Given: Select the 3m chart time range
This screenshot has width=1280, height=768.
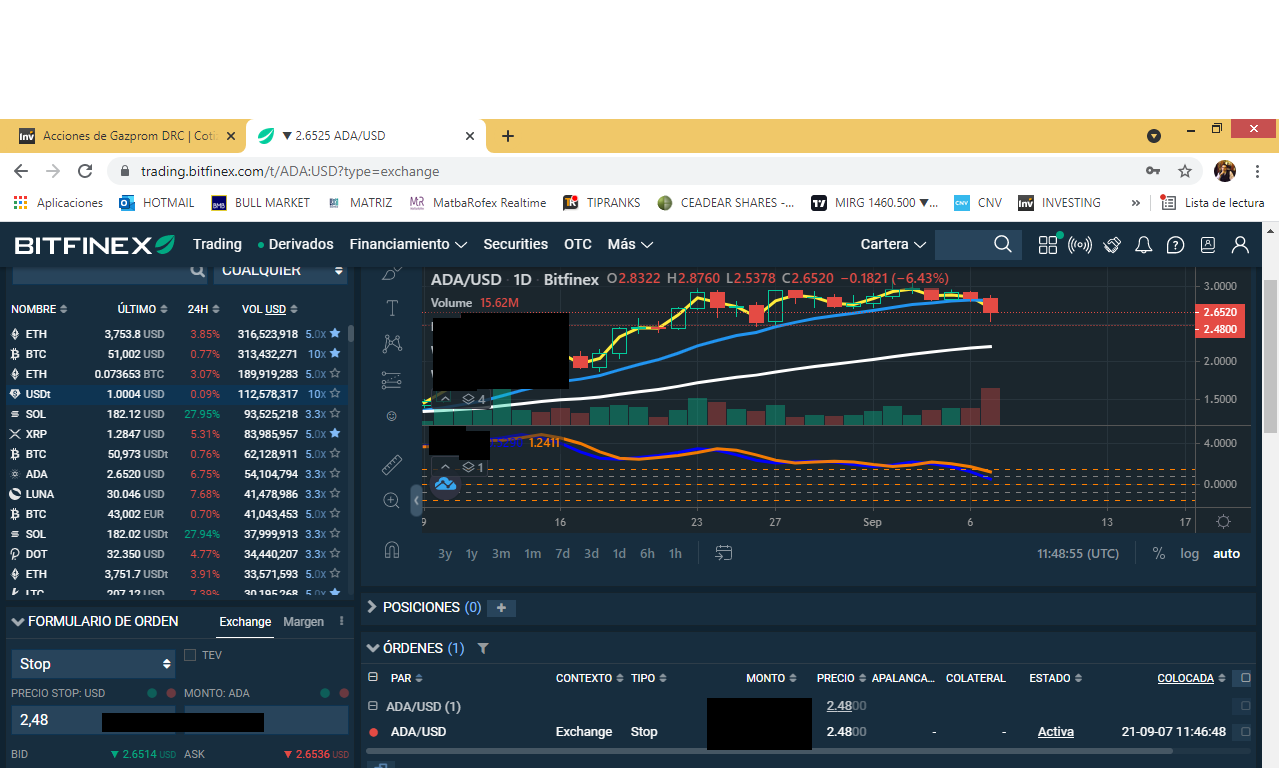Looking at the screenshot, I should click(501, 553).
